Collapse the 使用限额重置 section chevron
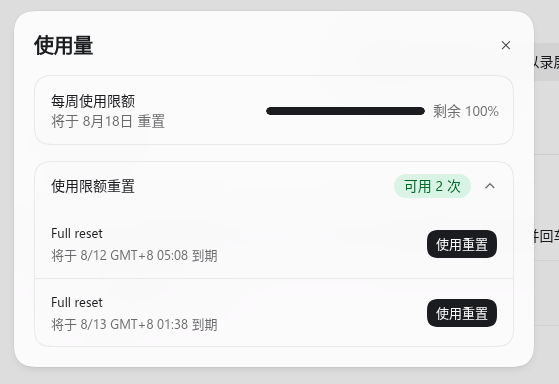The height and width of the screenshot is (384, 559). coord(490,186)
